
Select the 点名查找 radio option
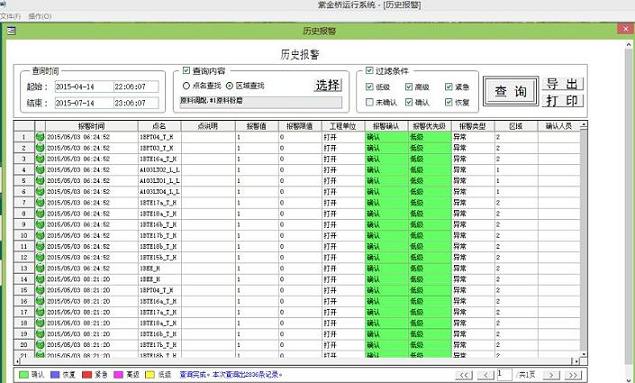(186, 86)
